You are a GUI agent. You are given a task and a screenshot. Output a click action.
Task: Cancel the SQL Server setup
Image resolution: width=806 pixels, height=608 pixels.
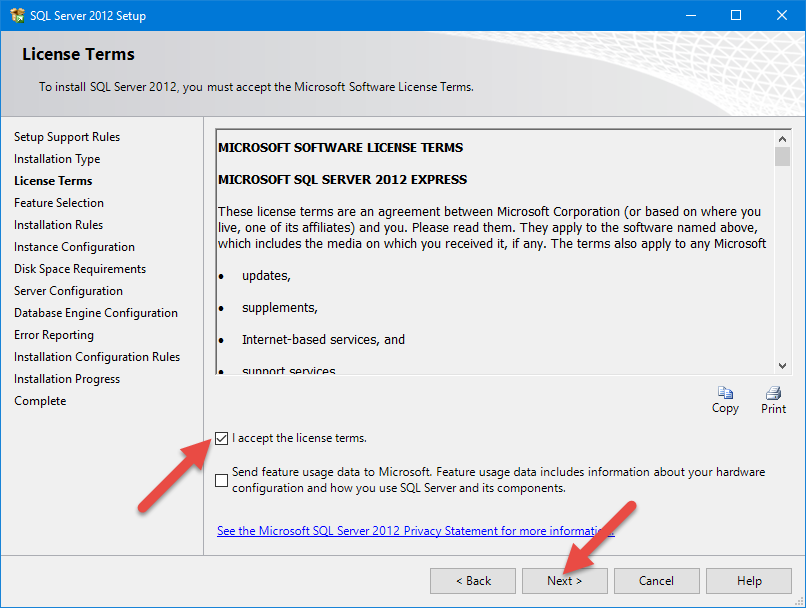click(x=656, y=581)
